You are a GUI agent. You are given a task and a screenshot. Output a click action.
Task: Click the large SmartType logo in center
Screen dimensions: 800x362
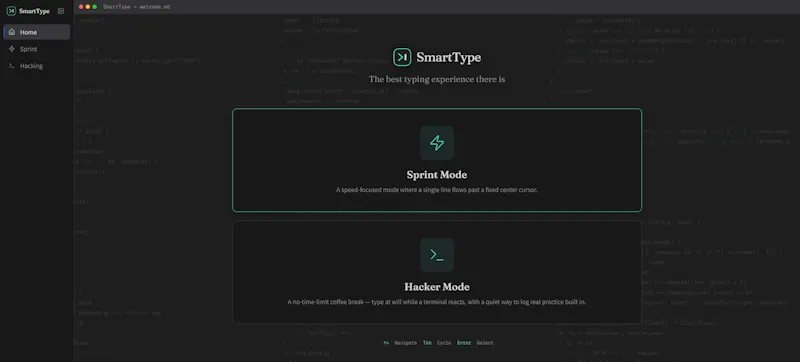click(x=402, y=57)
